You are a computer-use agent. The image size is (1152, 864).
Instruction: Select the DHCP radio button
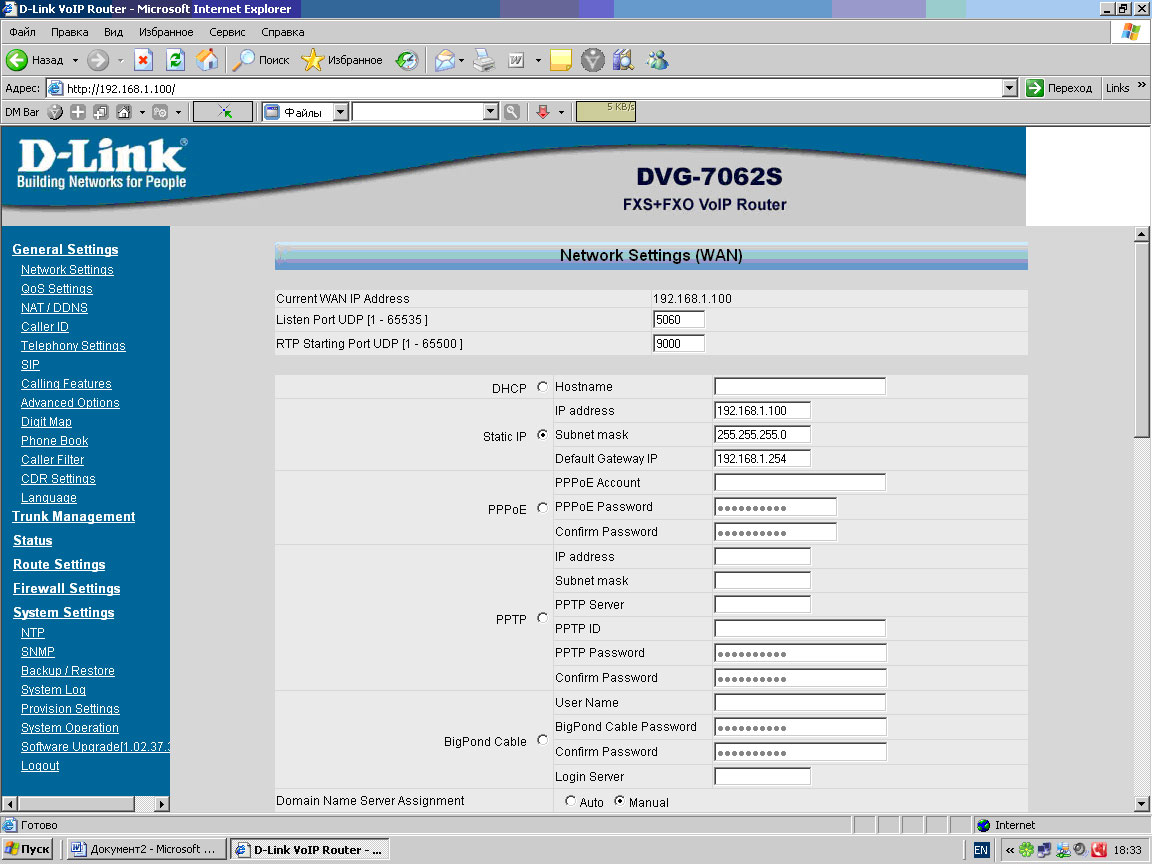(543, 387)
